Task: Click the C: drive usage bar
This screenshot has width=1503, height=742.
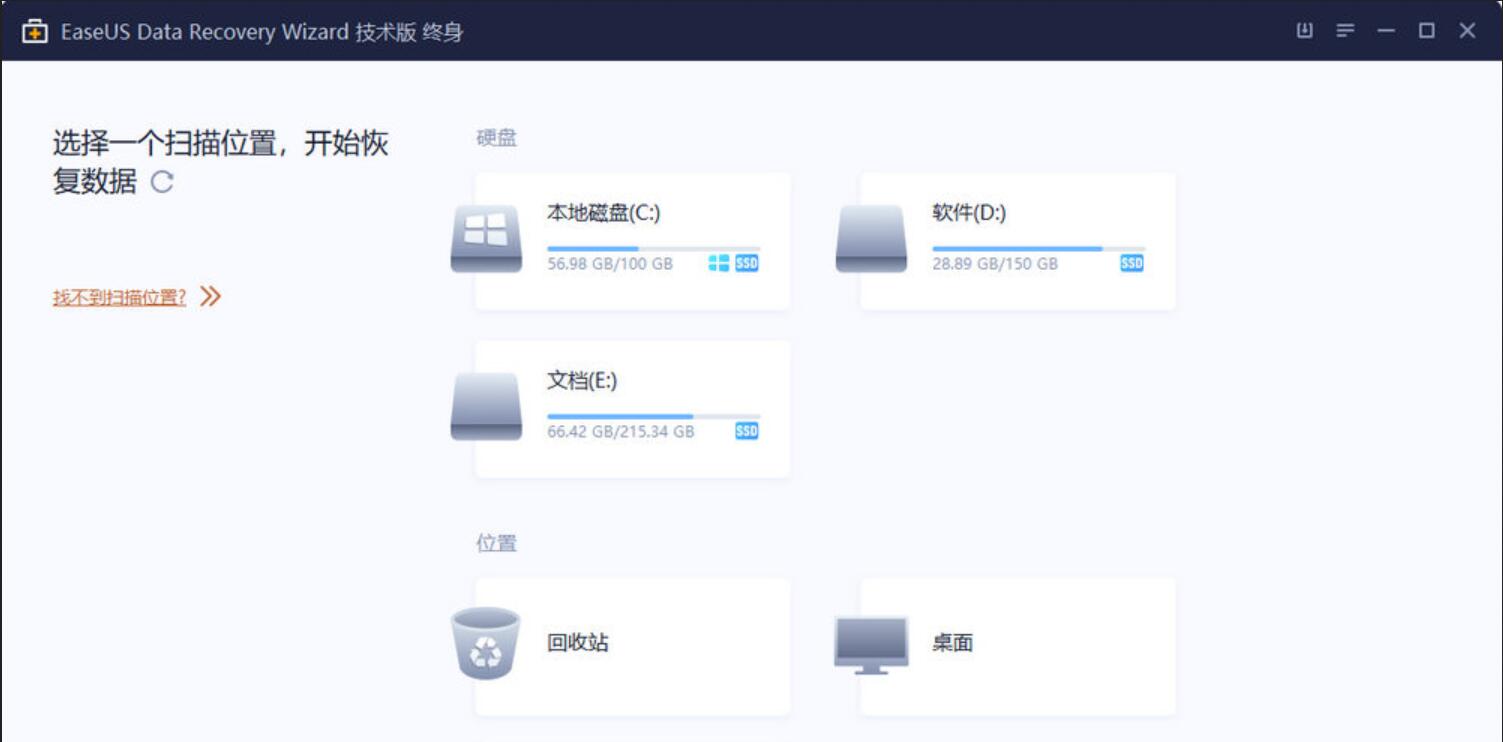Action: [x=653, y=248]
